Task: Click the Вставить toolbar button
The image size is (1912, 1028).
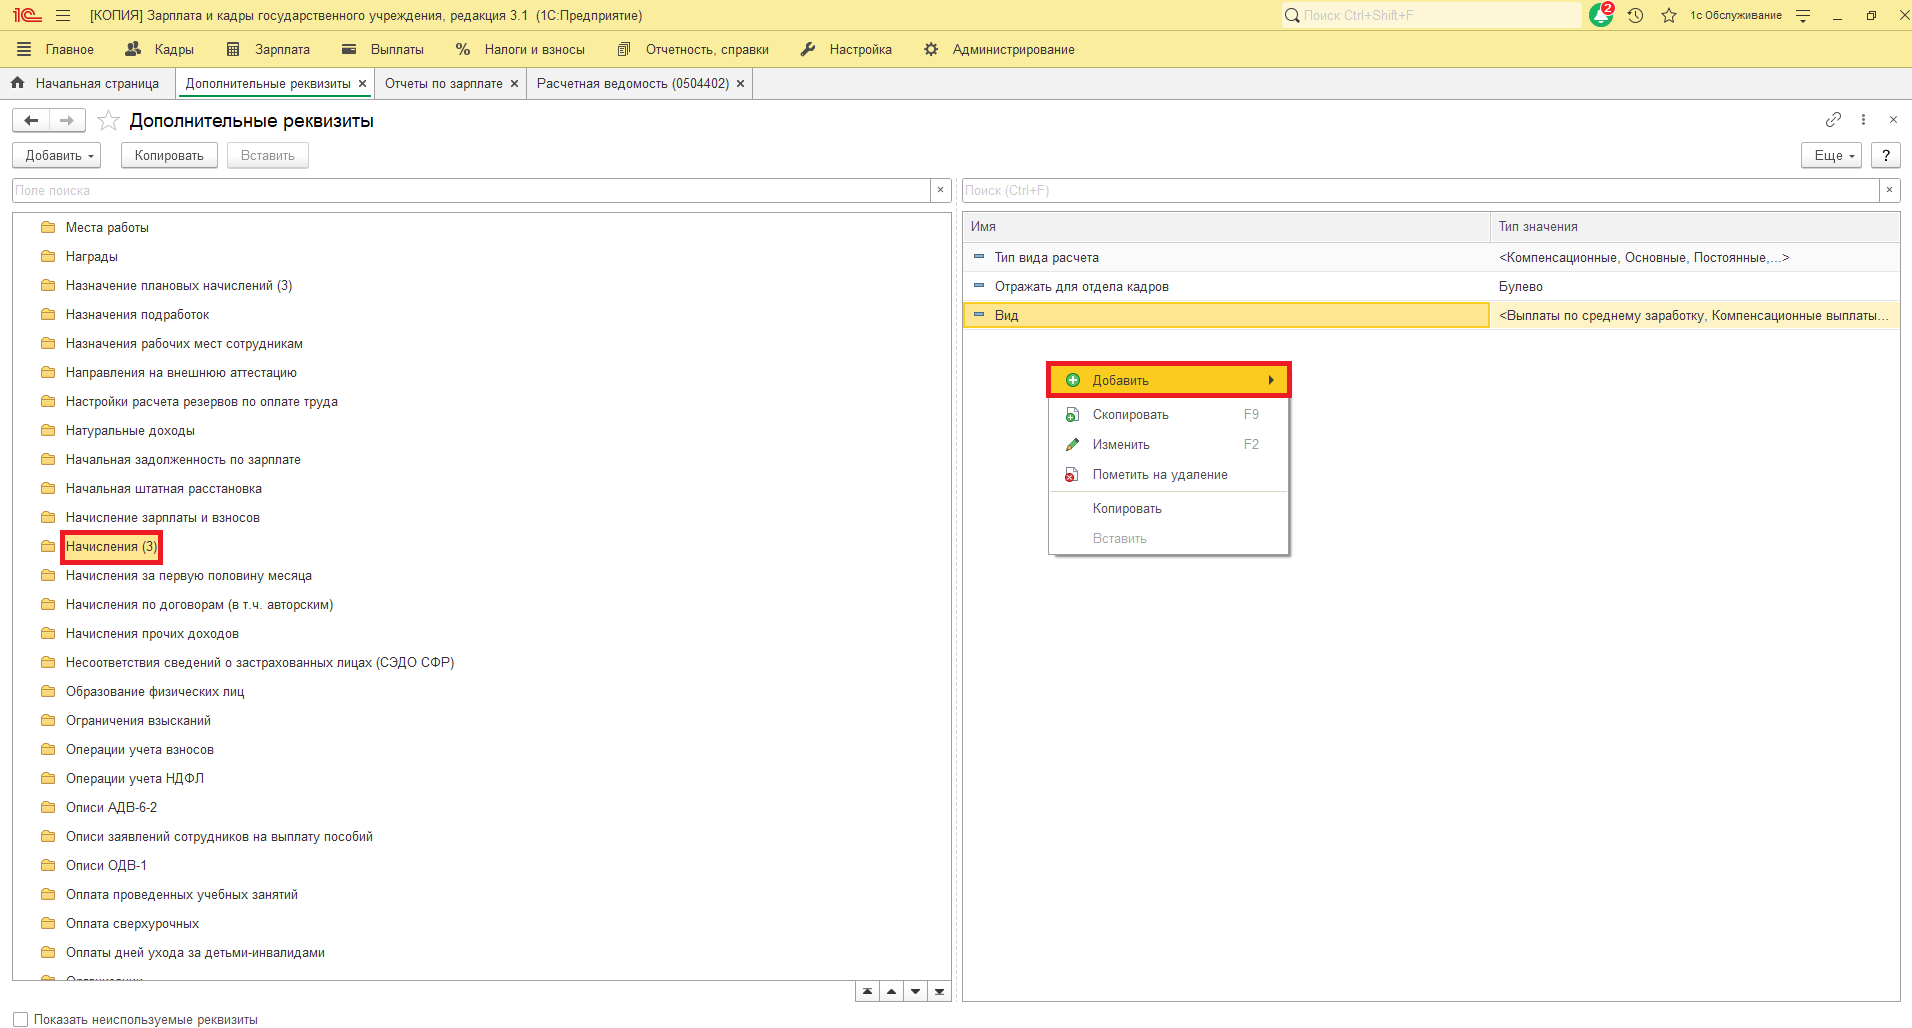Action: (x=268, y=156)
